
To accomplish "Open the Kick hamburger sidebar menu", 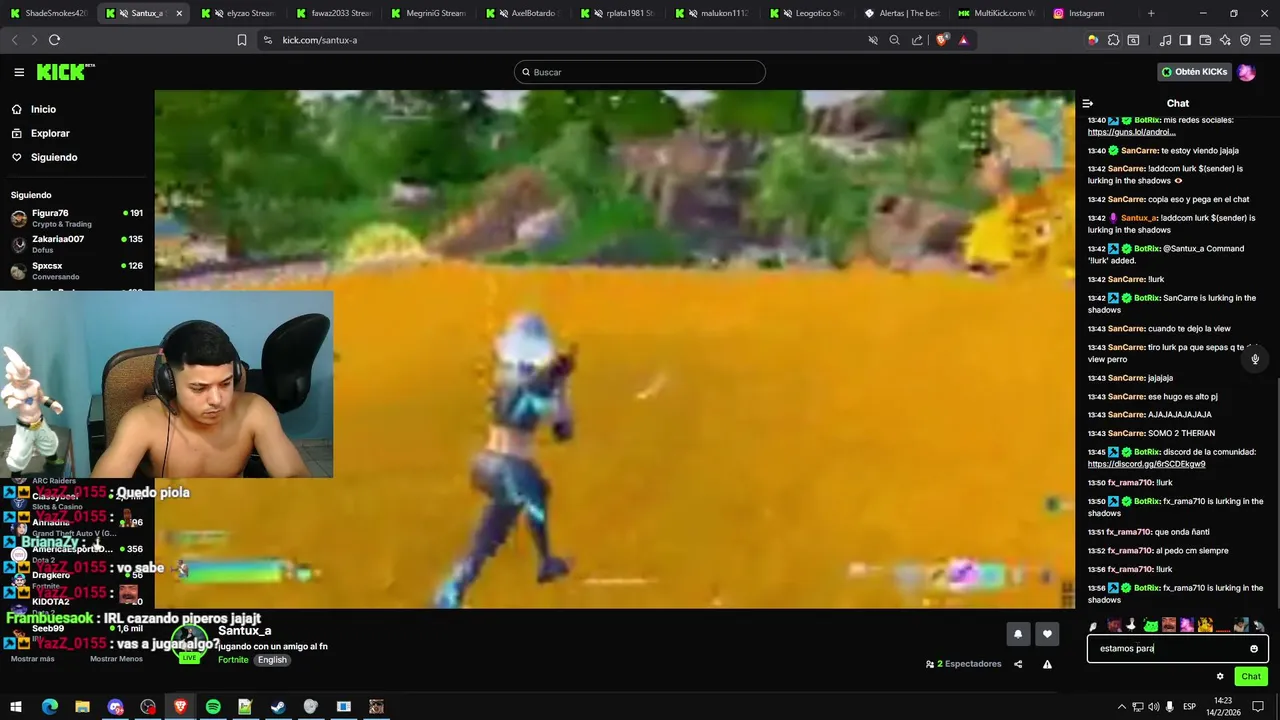I will 19,72.
